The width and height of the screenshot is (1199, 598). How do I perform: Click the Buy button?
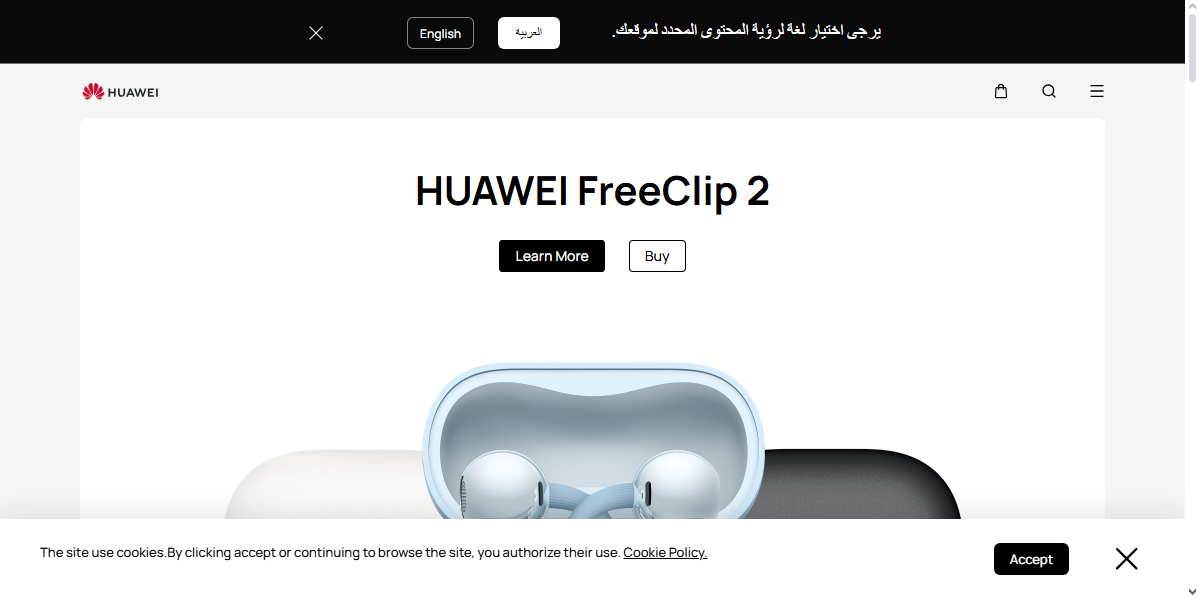[657, 256]
